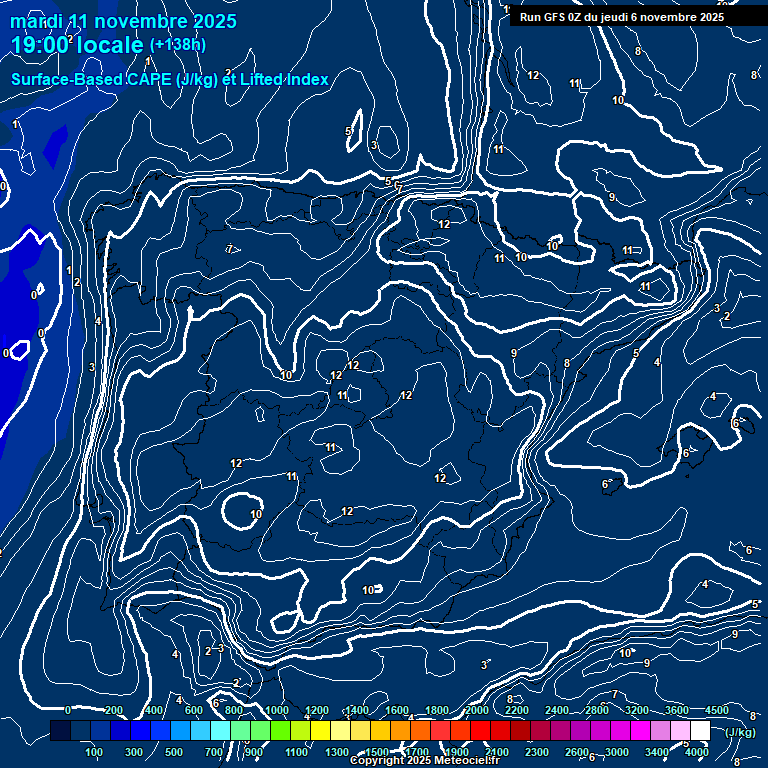Click the '(J/kg)' unit label beside the scale
The width and height of the screenshot is (768, 768).
tap(740, 733)
